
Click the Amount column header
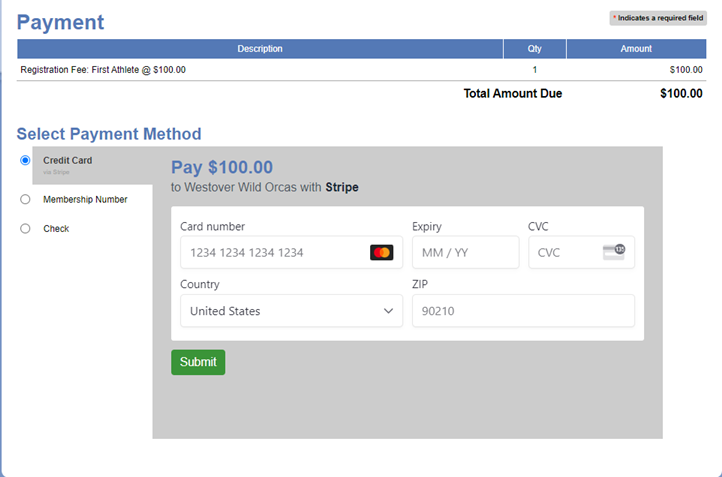coord(636,48)
